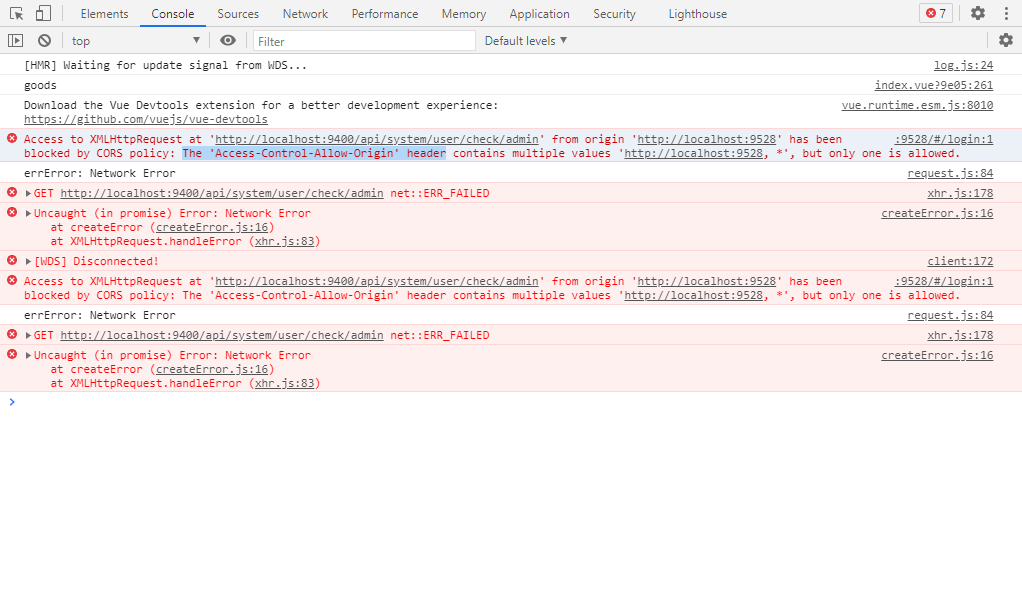1022x601 pixels.
Task: Click the first origin 'http://localhost:9528' link in top CORS error
Action: coord(707,139)
